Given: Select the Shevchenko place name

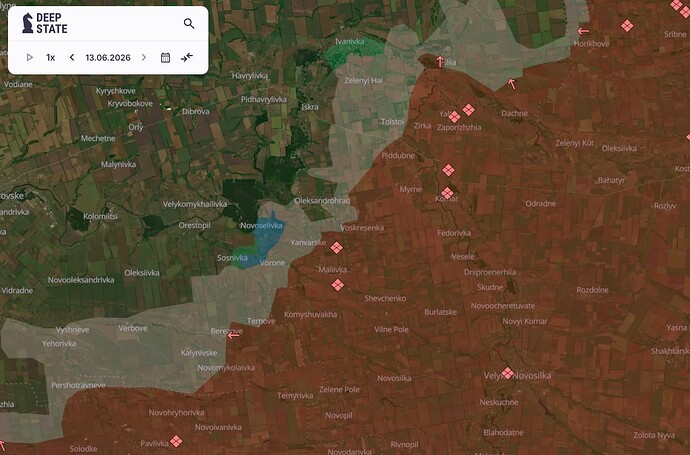Looking at the screenshot, I should click(x=385, y=298).
